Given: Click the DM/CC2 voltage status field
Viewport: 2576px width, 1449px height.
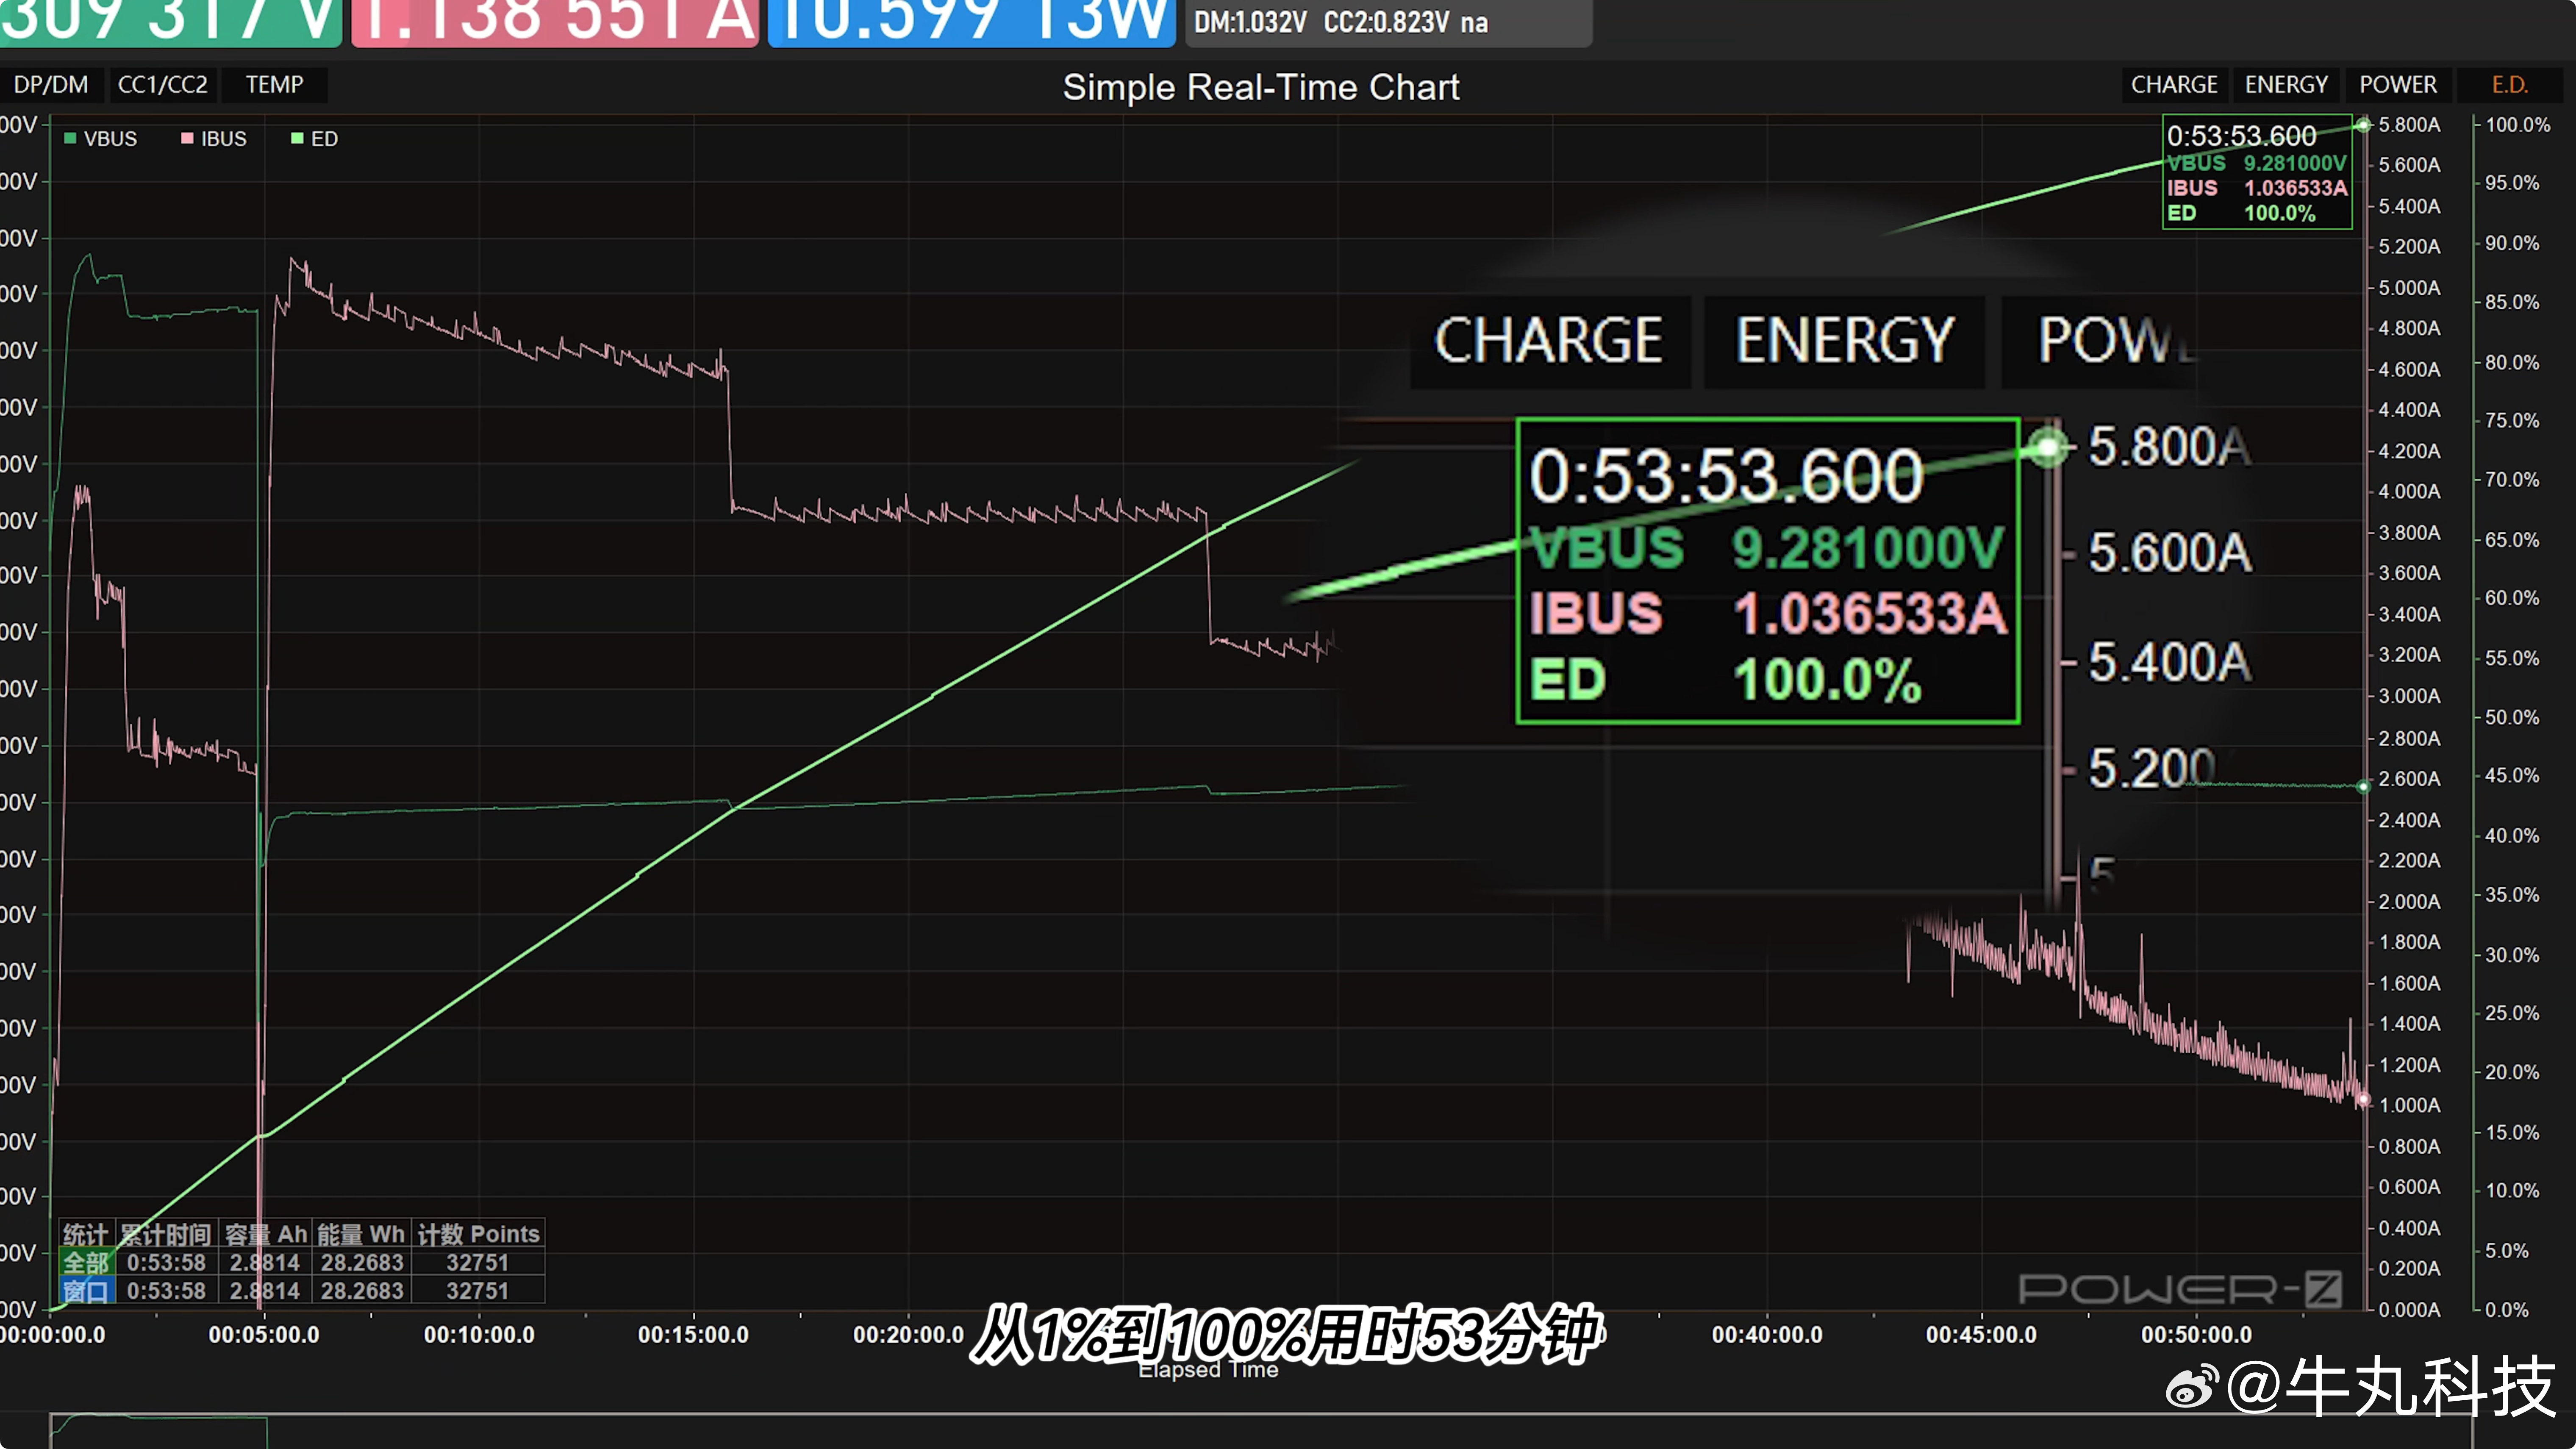Looking at the screenshot, I should click(1388, 22).
